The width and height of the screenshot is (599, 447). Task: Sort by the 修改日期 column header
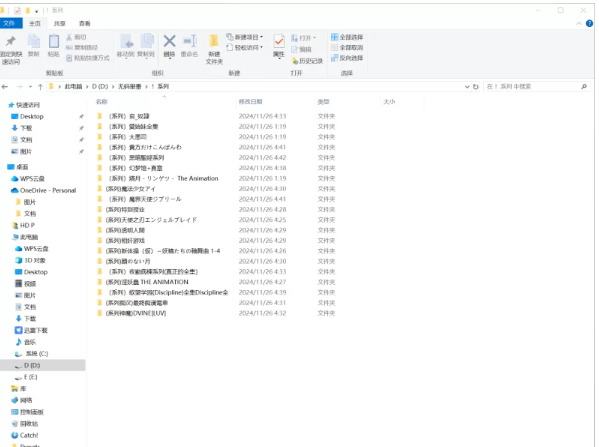click(x=251, y=102)
